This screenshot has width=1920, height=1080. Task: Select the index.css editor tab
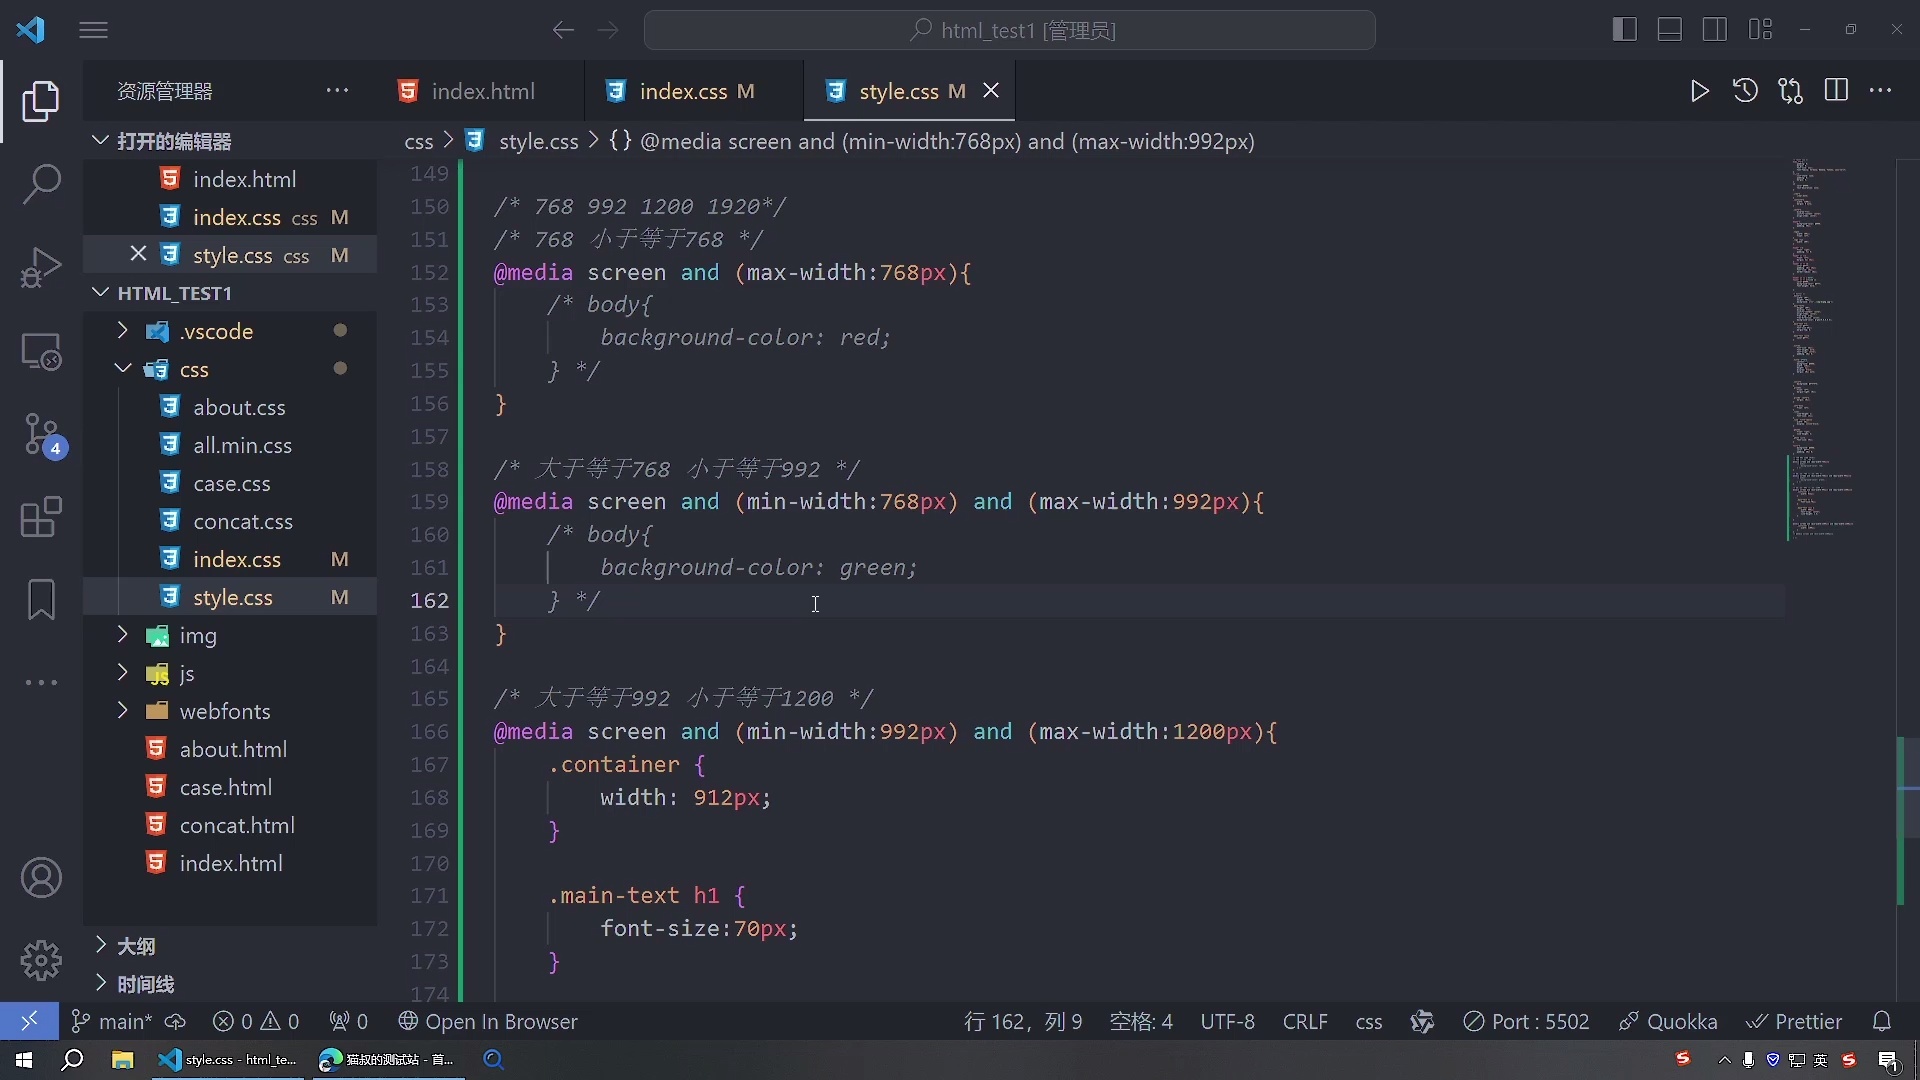[x=692, y=90]
